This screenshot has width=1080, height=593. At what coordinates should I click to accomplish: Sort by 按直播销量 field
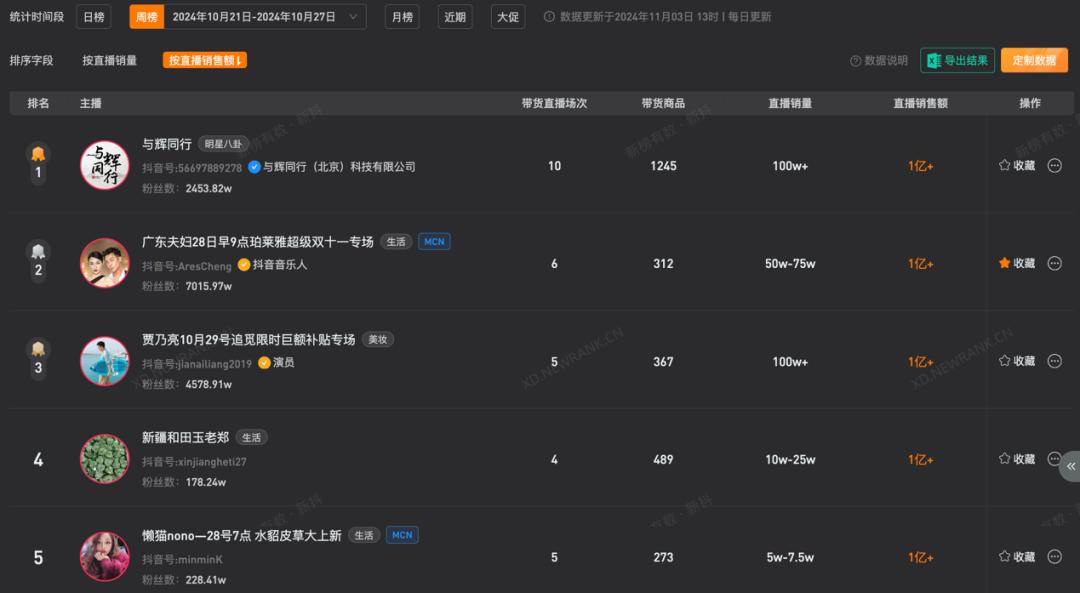point(110,60)
